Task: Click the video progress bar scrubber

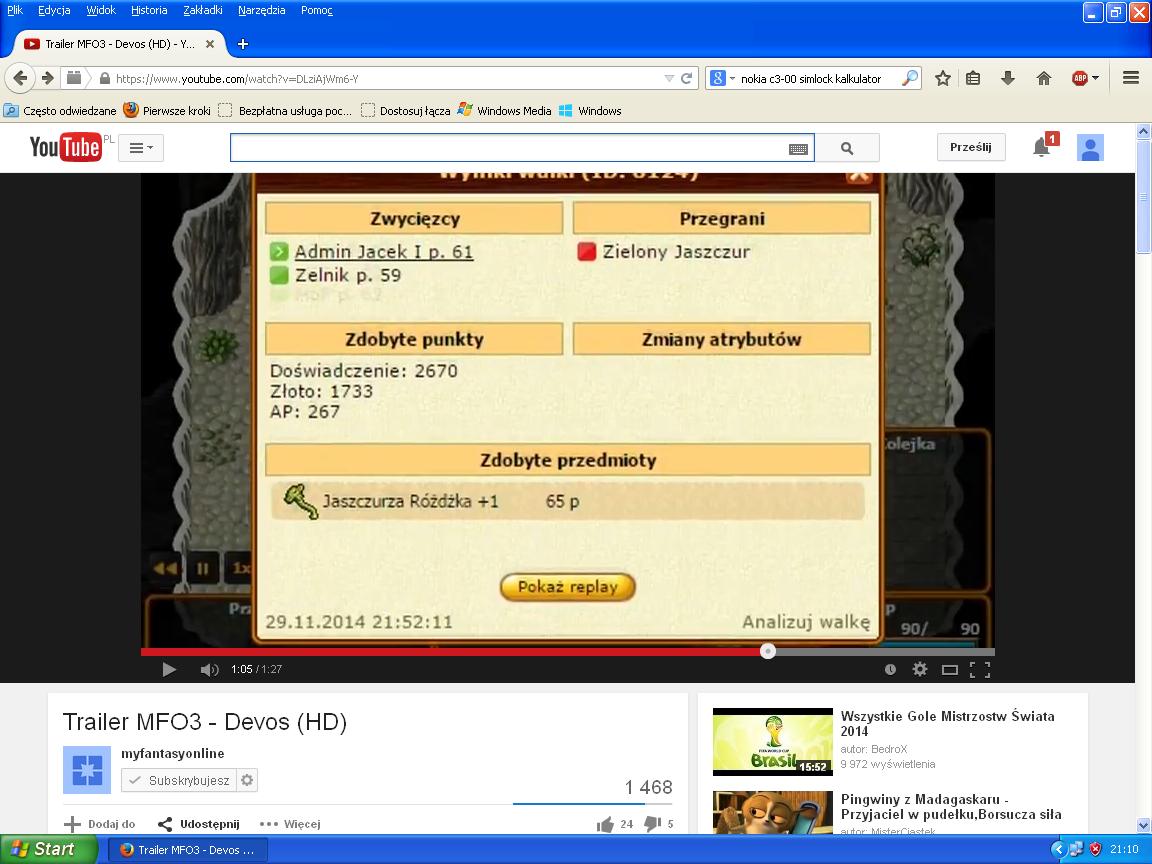Action: (767, 651)
